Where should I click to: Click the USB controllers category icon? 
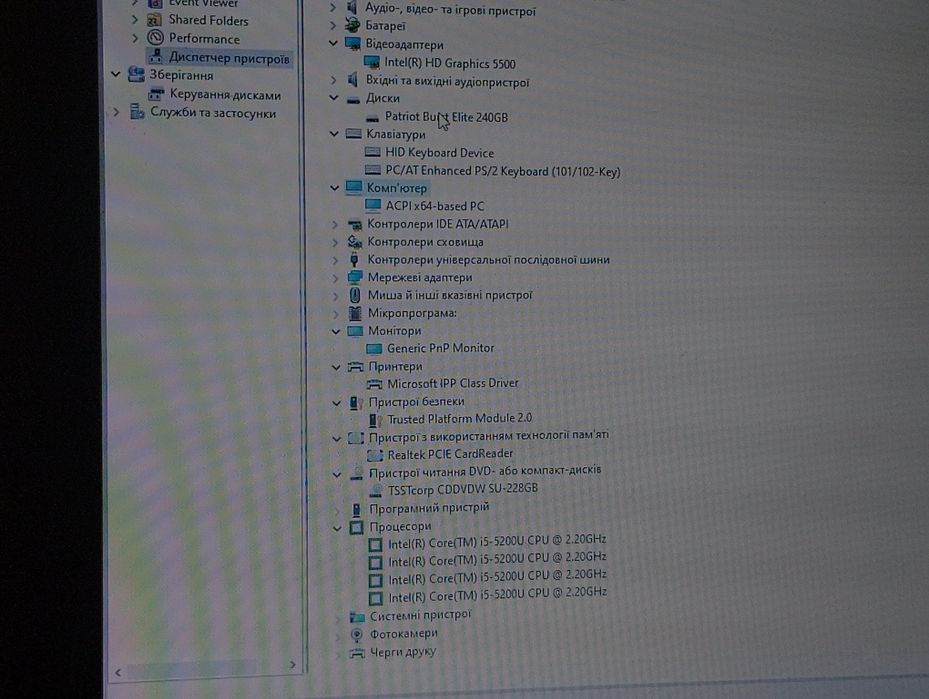tap(354, 259)
